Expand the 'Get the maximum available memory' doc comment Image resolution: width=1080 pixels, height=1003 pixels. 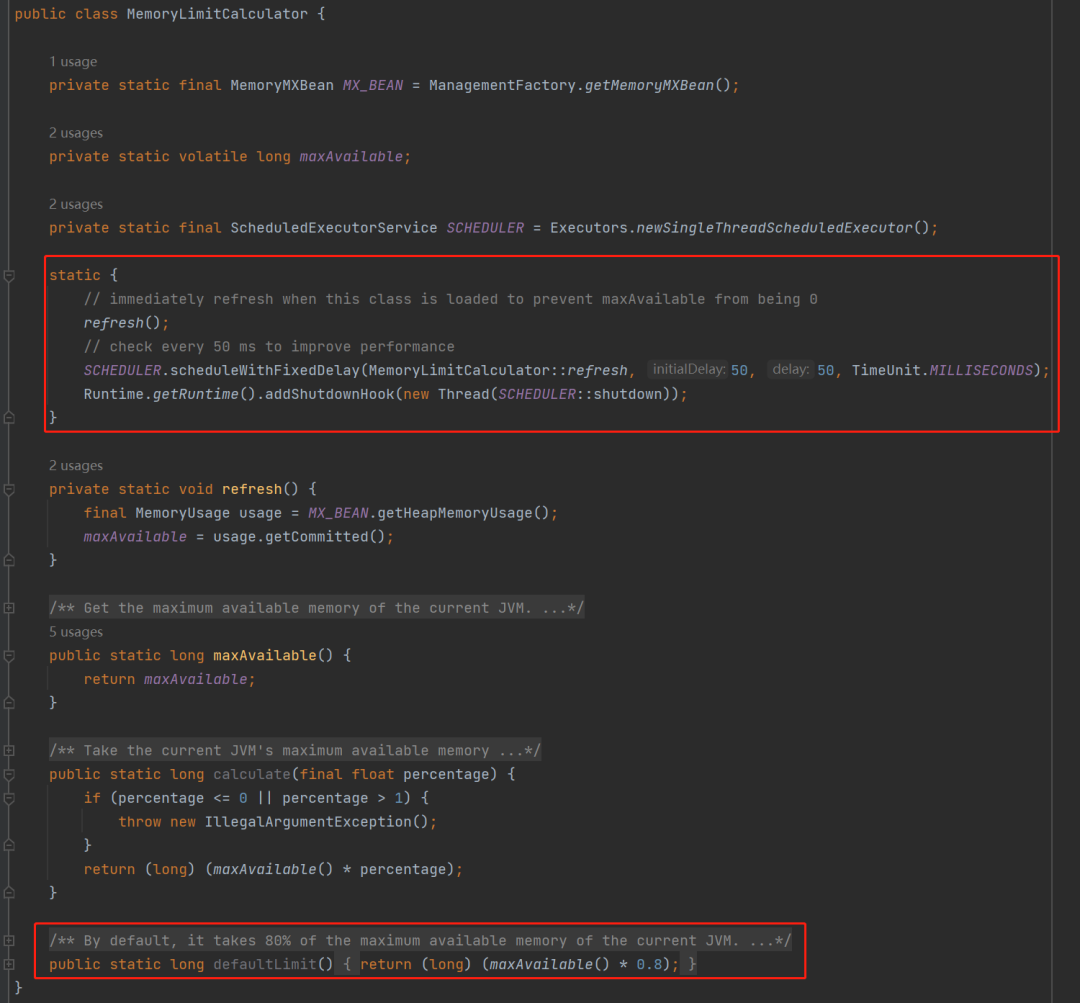coord(9,608)
